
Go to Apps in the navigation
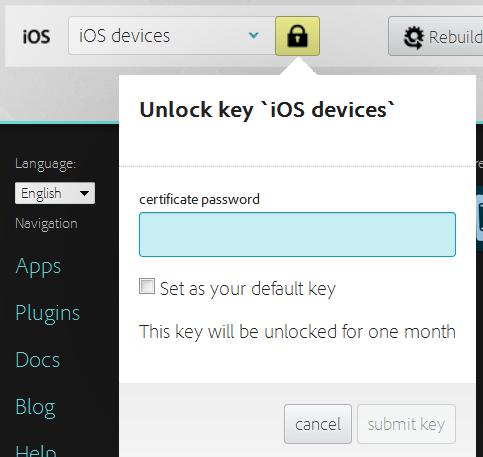38,267
